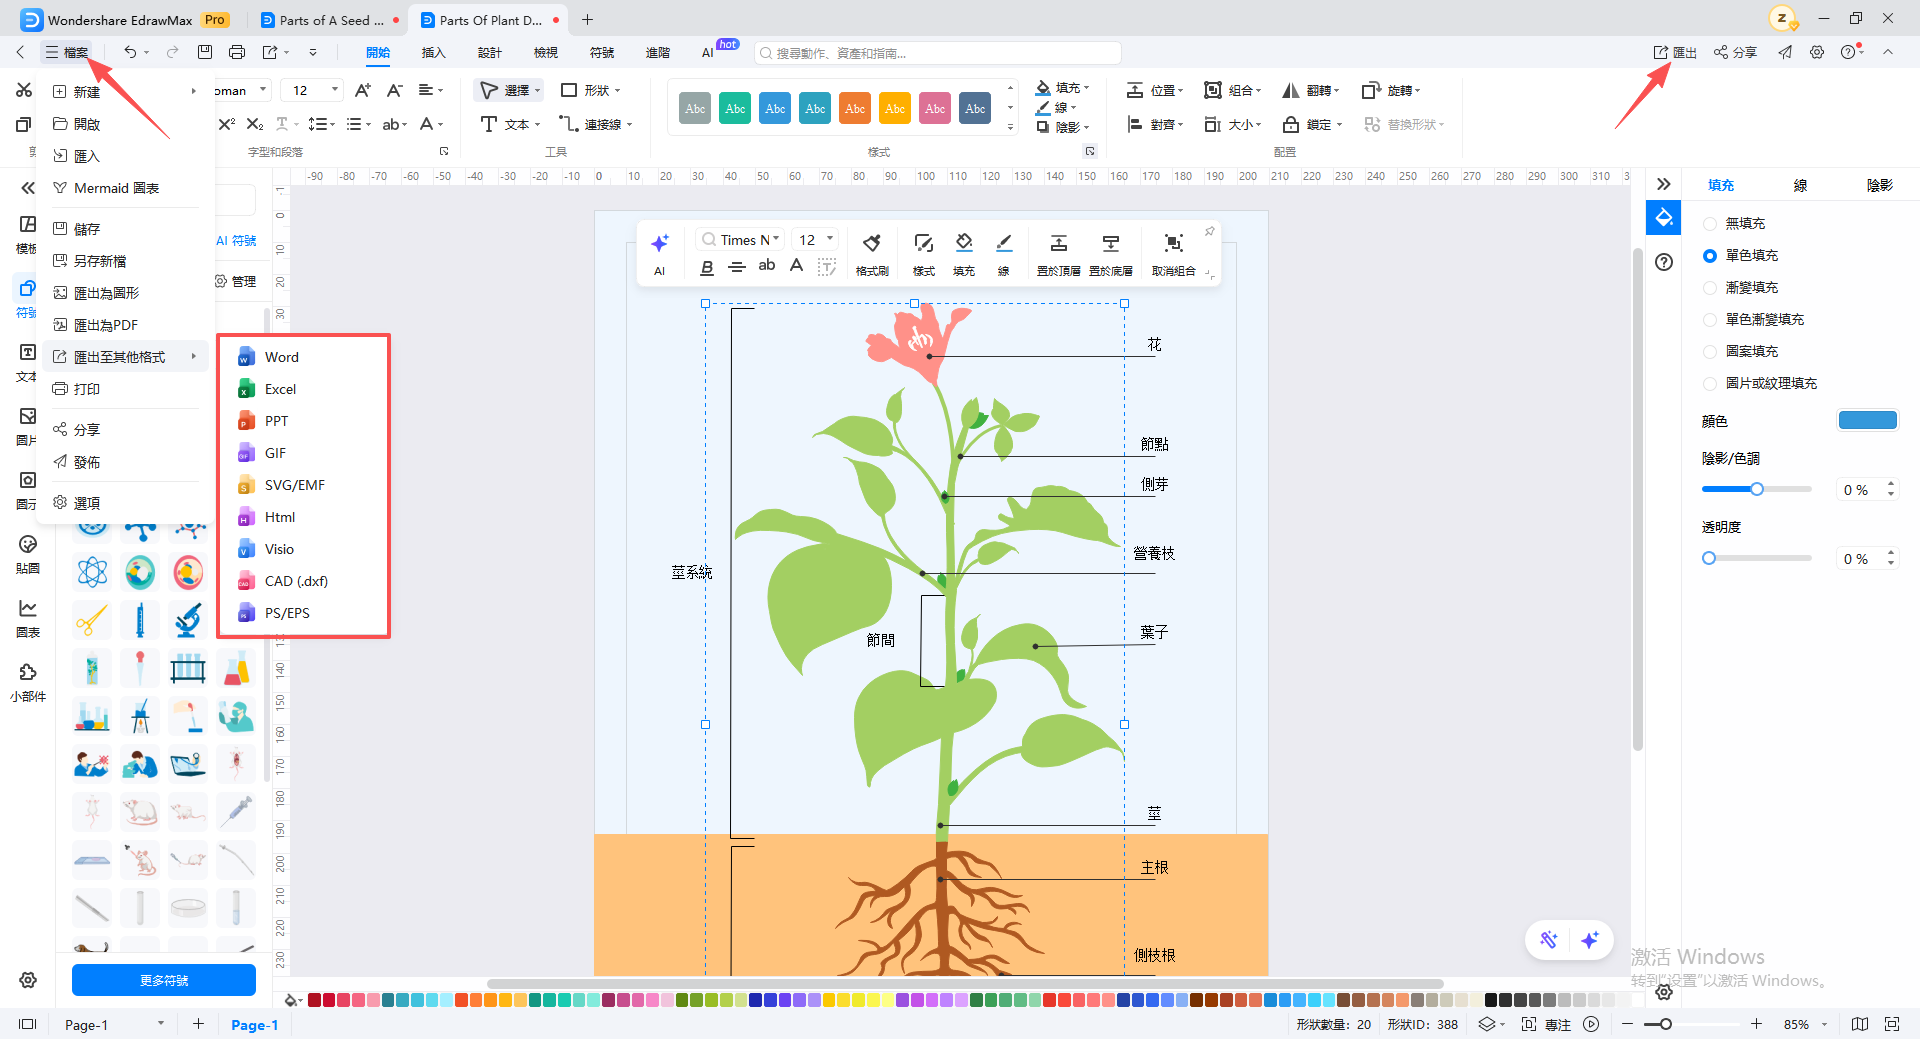The height and width of the screenshot is (1039, 1920).
Task: Collapse the right panel with double chevron
Action: tap(1664, 184)
